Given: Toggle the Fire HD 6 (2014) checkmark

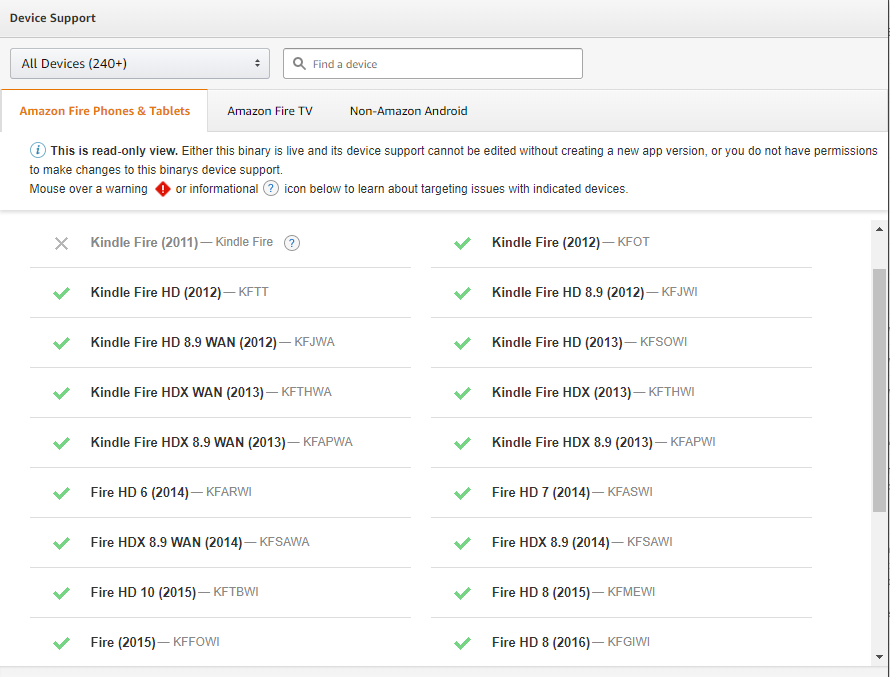Looking at the screenshot, I should (x=61, y=493).
